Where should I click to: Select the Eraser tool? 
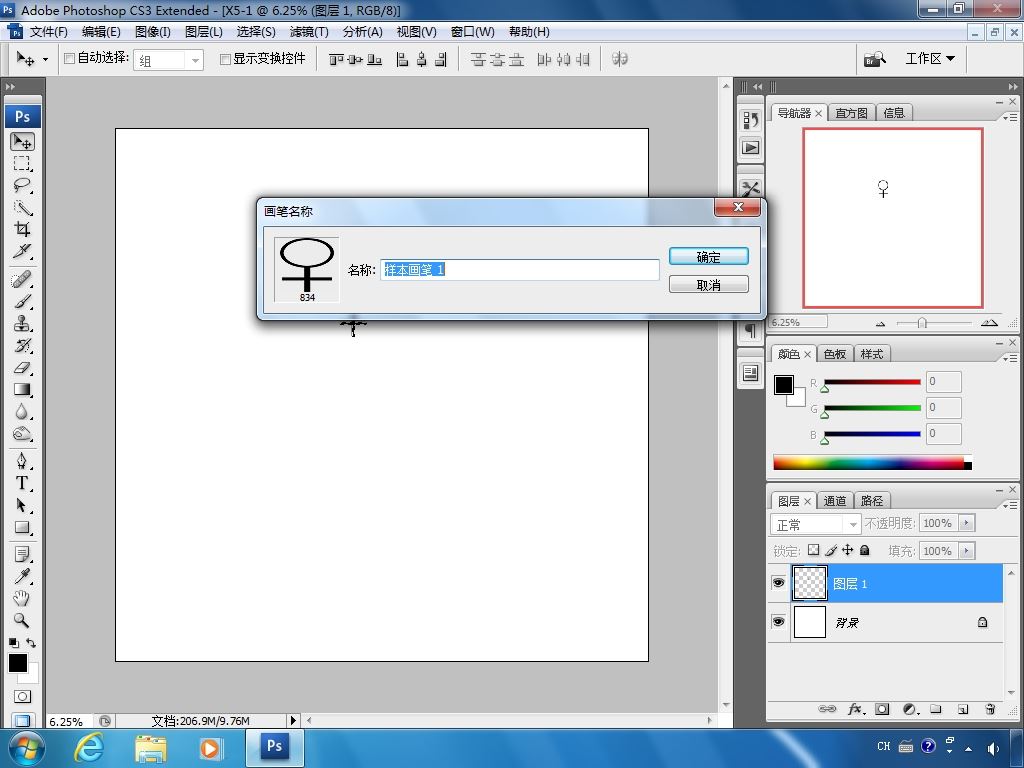pyautogui.click(x=22, y=368)
